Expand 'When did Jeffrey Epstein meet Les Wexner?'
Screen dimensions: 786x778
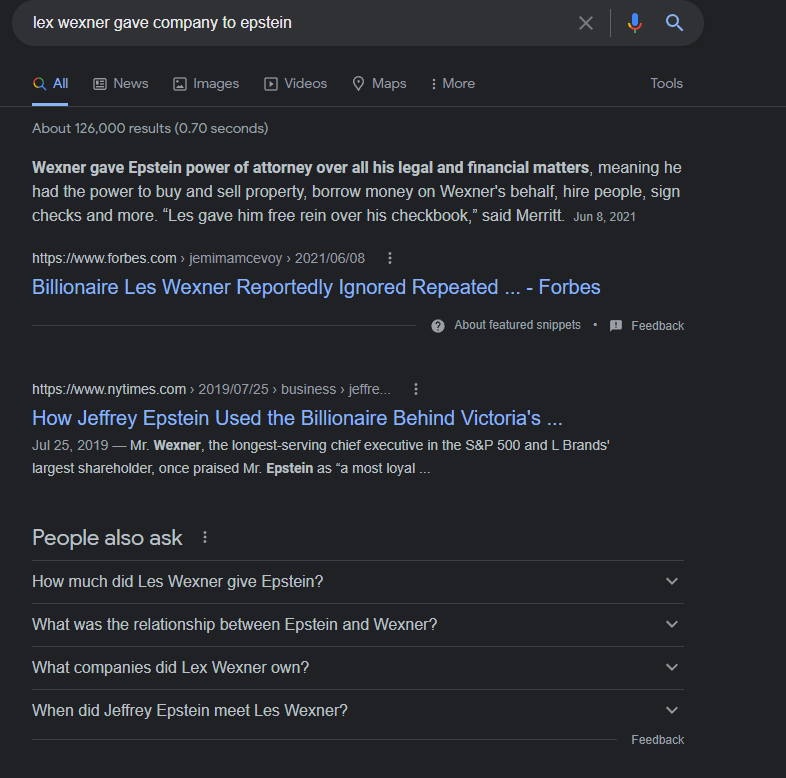[358, 711]
